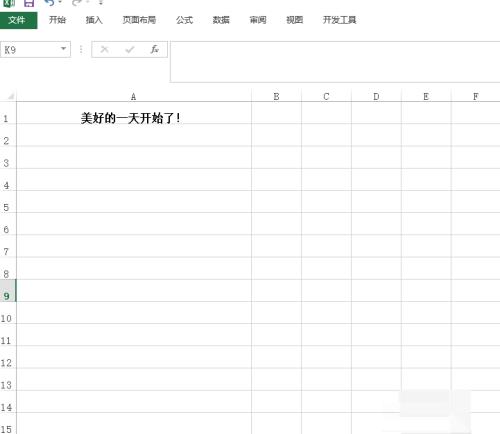Open the insert function fx icon
The image size is (500, 434).
point(154,49)
